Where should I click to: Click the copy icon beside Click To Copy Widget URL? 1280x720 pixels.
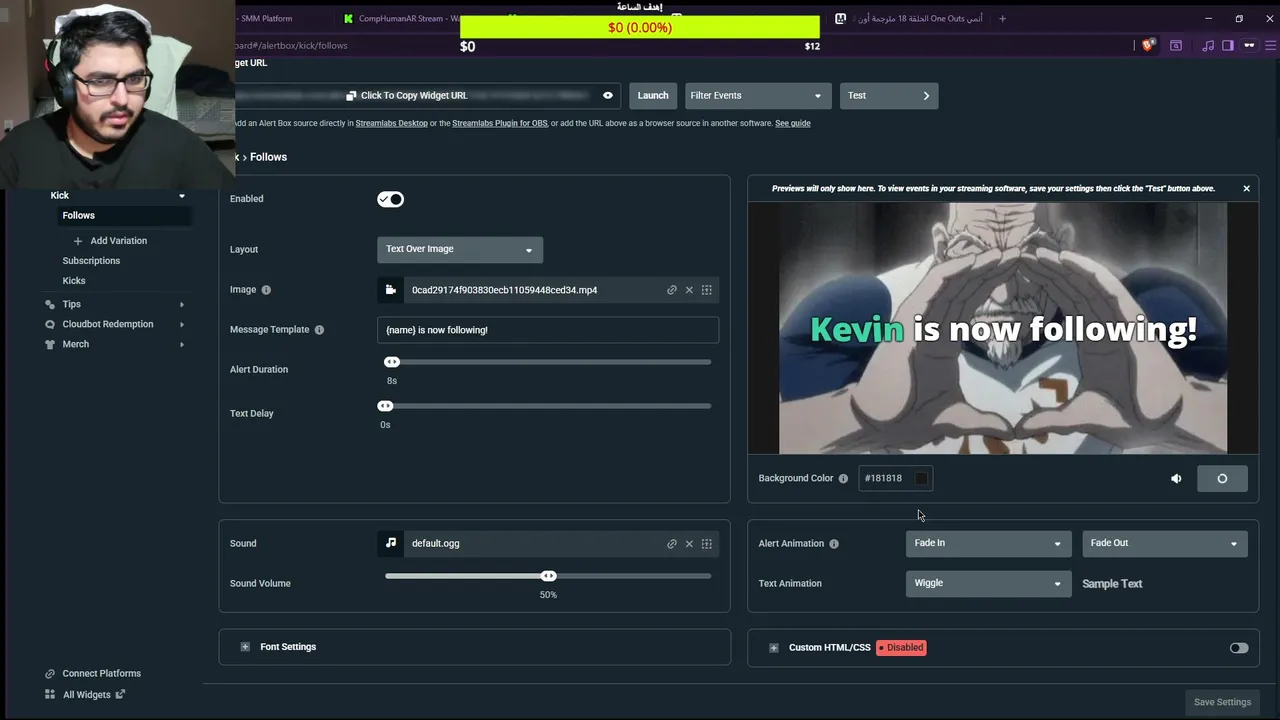[351, 96]
